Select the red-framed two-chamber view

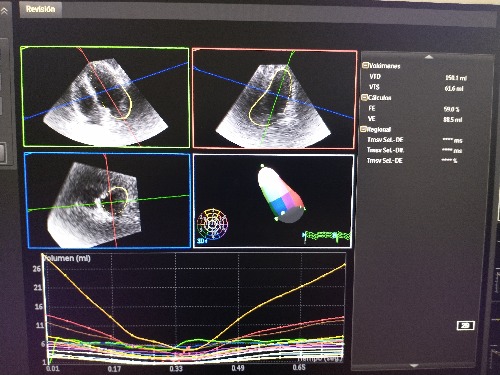(275, 99)
